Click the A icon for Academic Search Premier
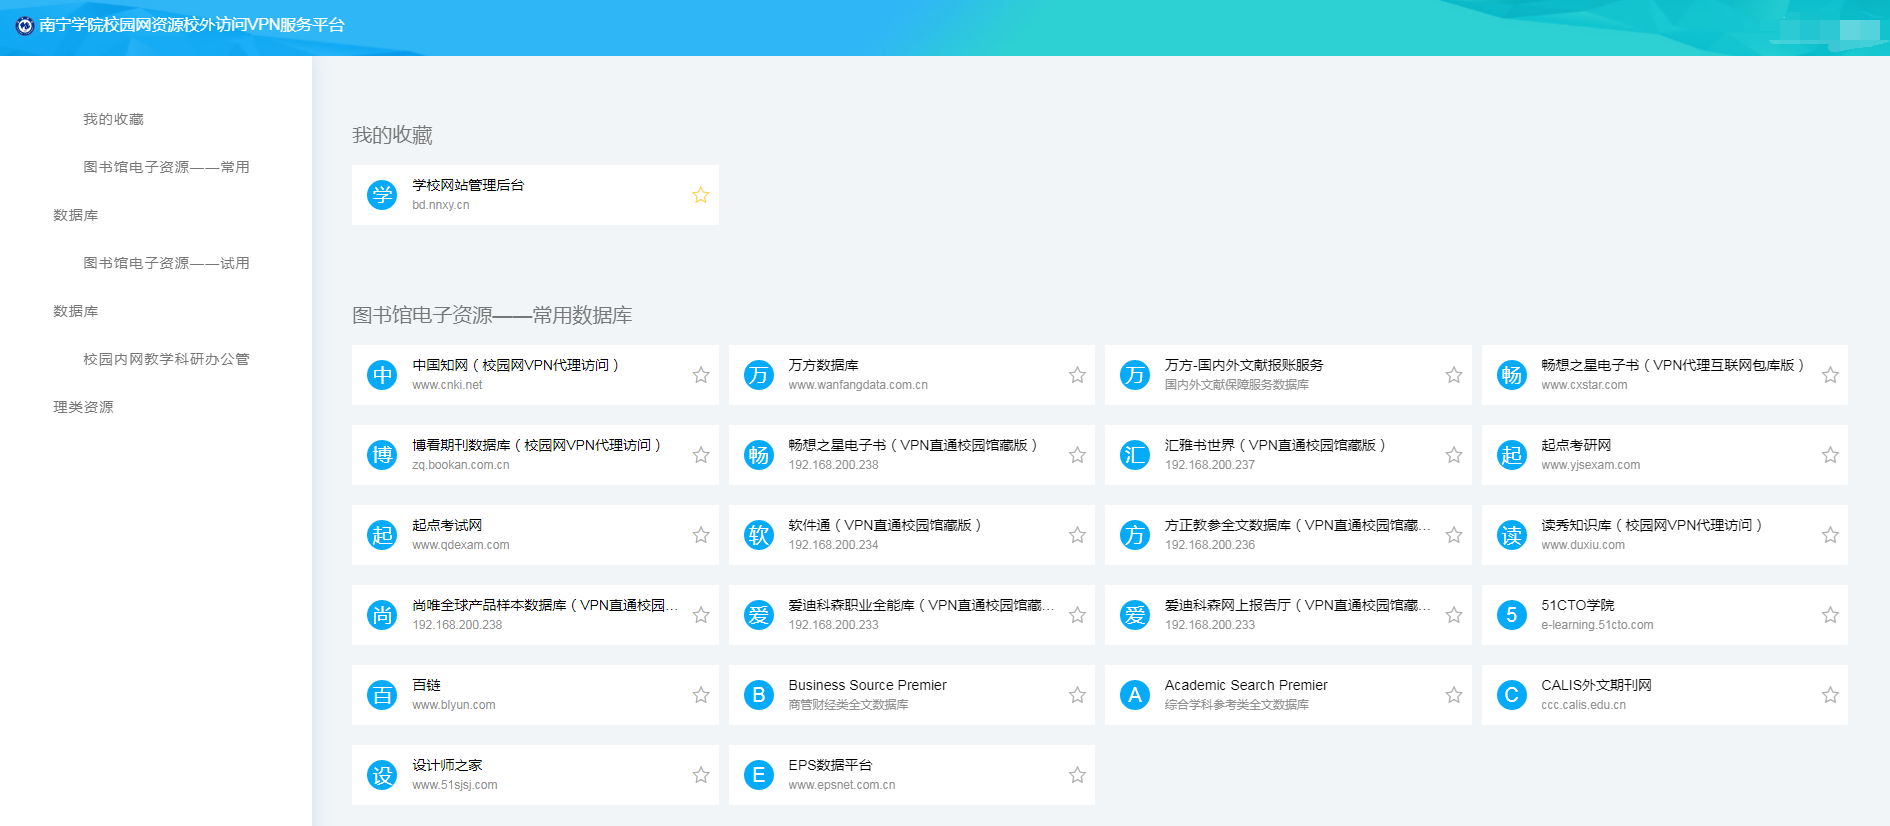 click(x=1134, y=695)
